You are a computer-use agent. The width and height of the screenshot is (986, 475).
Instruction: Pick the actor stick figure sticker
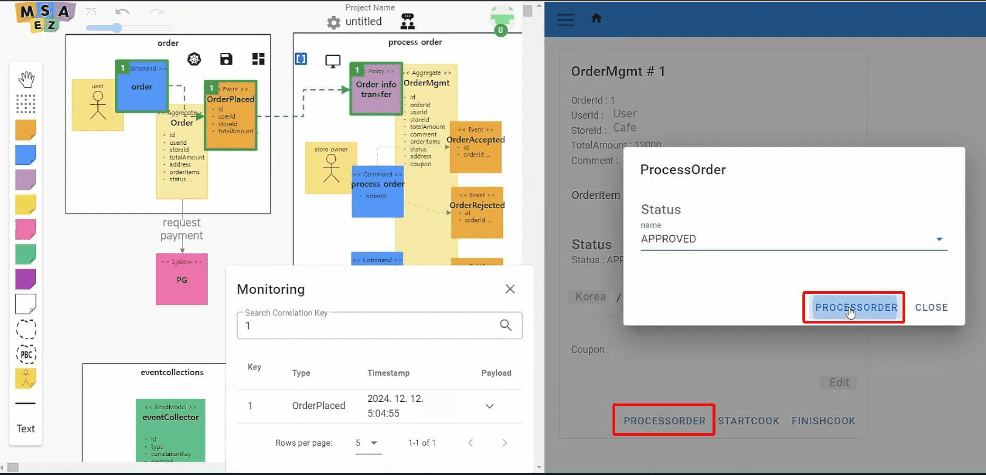pos(26,378)
